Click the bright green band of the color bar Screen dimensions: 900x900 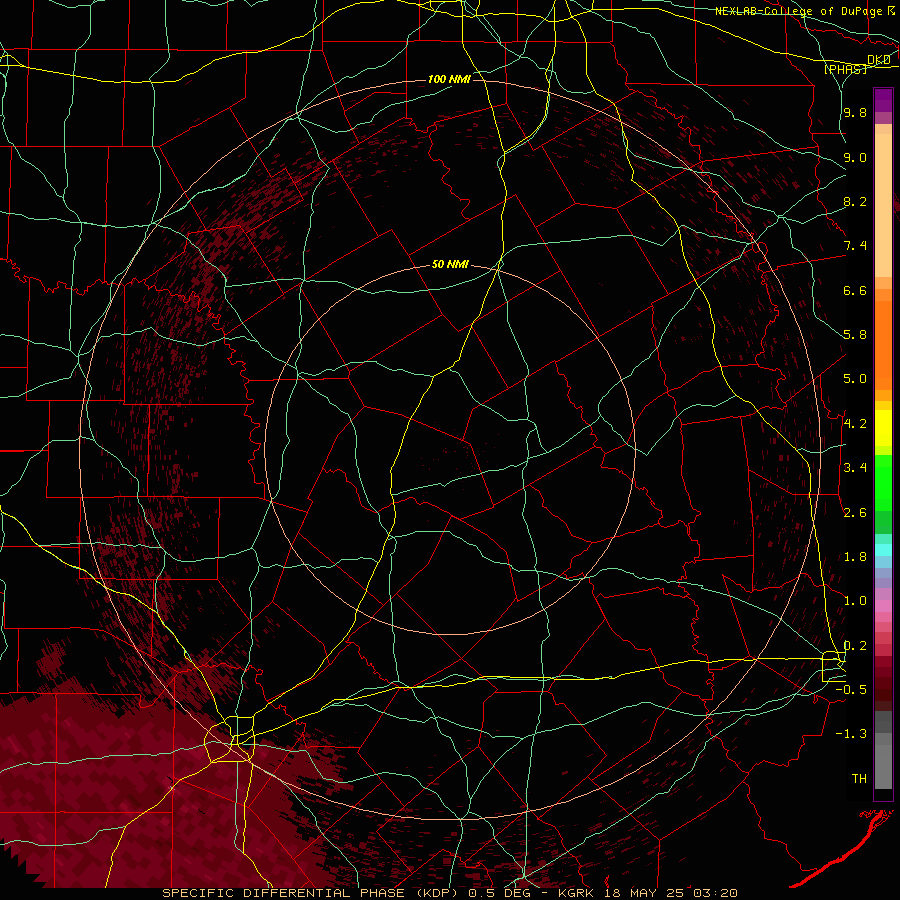(883, 482)
